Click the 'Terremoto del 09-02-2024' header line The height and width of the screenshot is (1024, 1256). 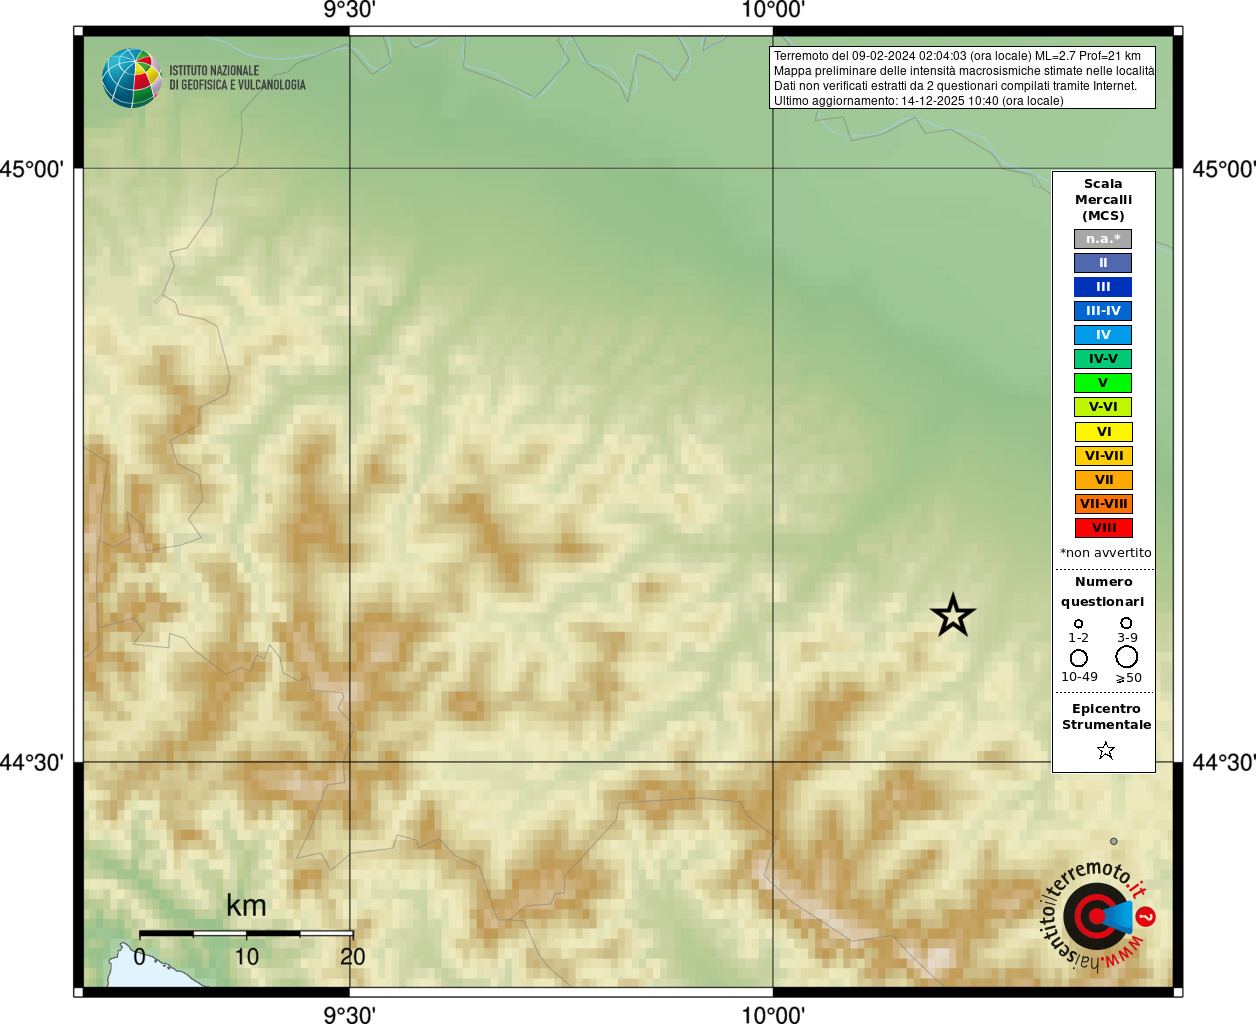pos(957,56)
